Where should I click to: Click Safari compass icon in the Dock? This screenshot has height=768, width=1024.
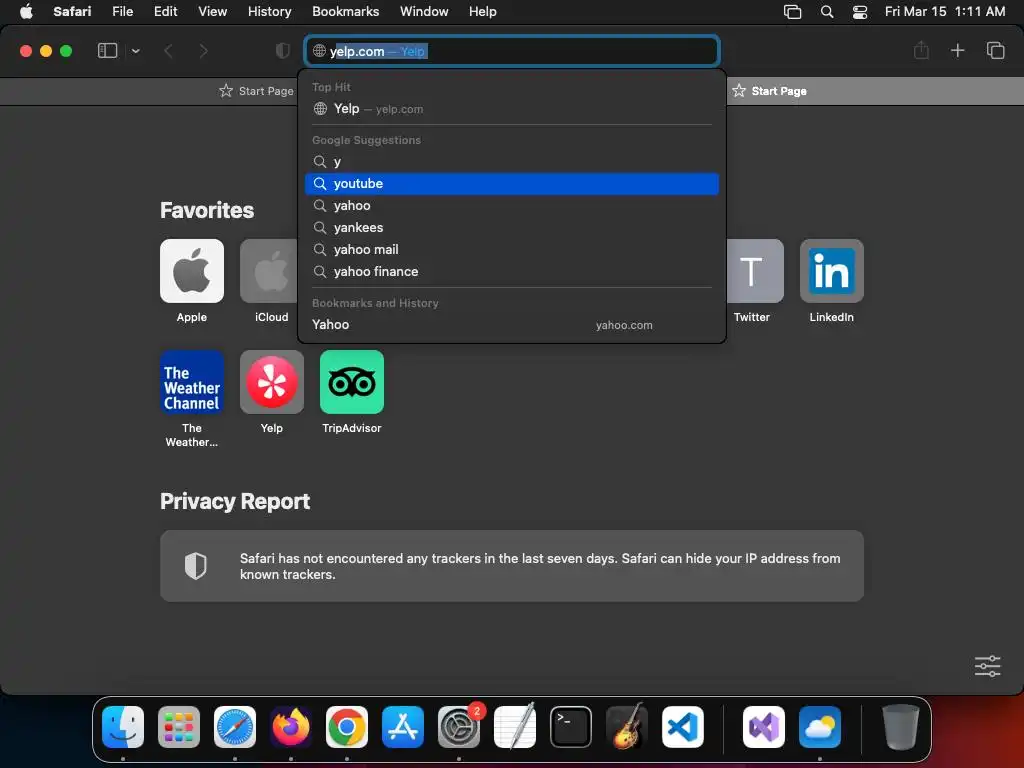[235, 727]
